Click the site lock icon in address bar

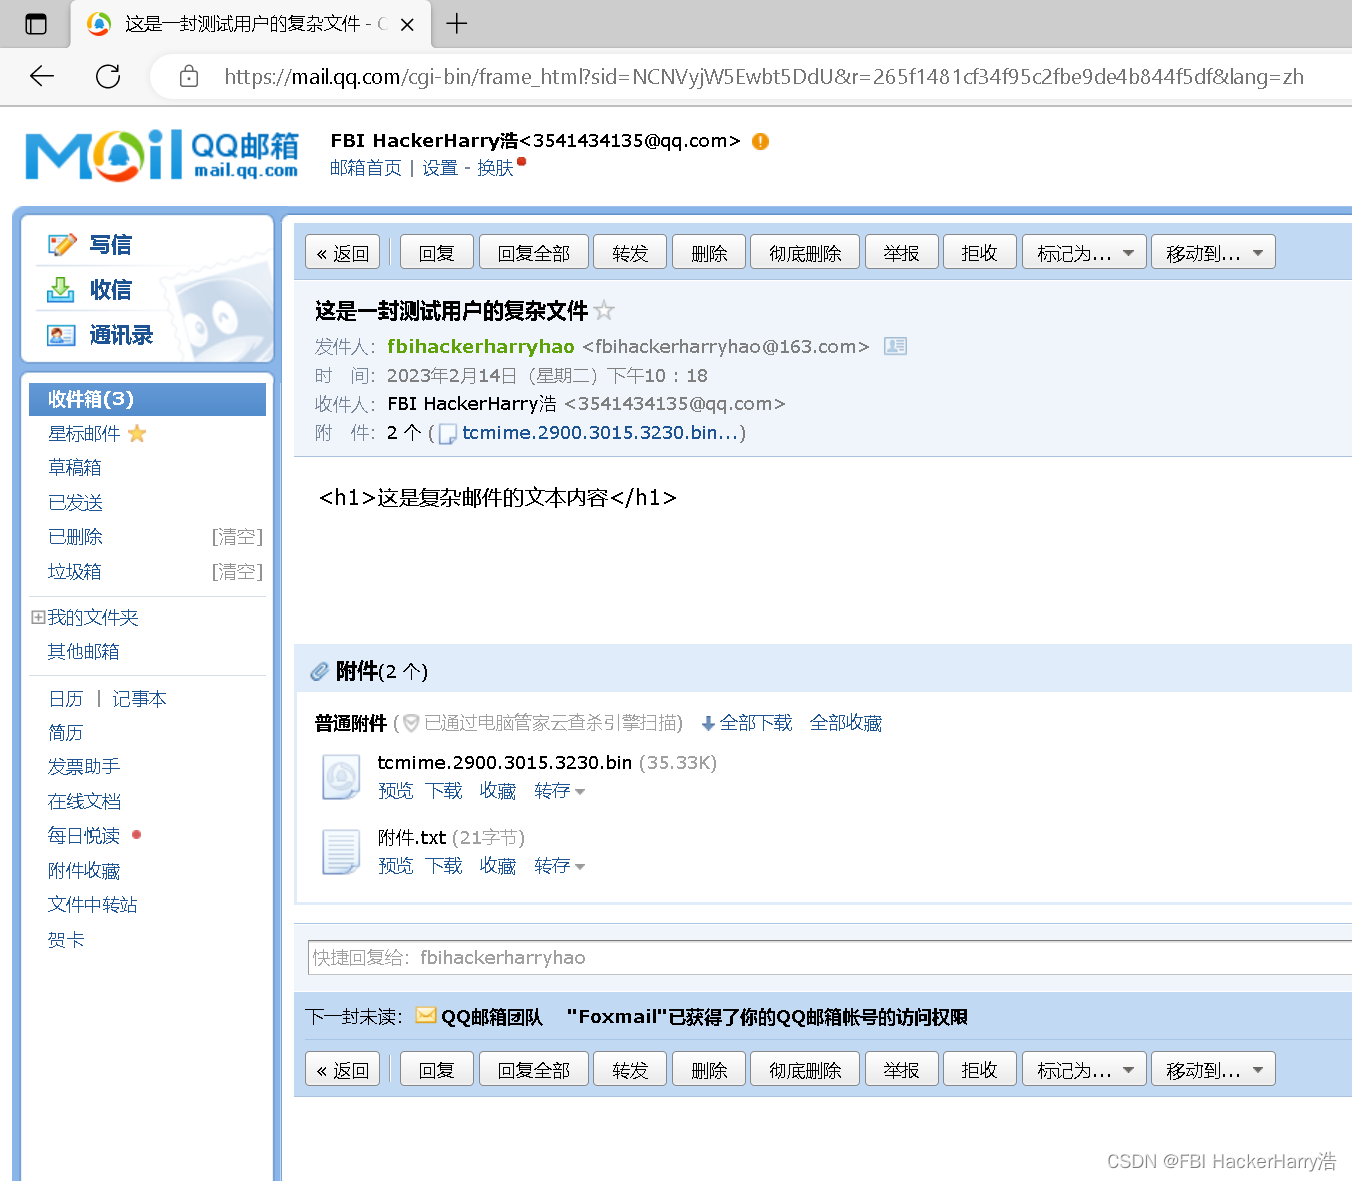(x=189, y=76)
